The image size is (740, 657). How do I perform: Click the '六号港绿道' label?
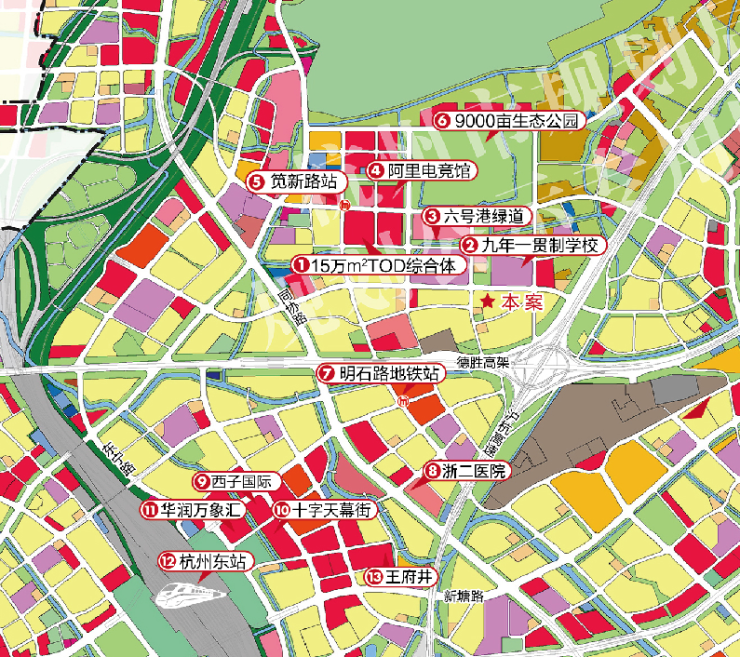tap(477, 217)
